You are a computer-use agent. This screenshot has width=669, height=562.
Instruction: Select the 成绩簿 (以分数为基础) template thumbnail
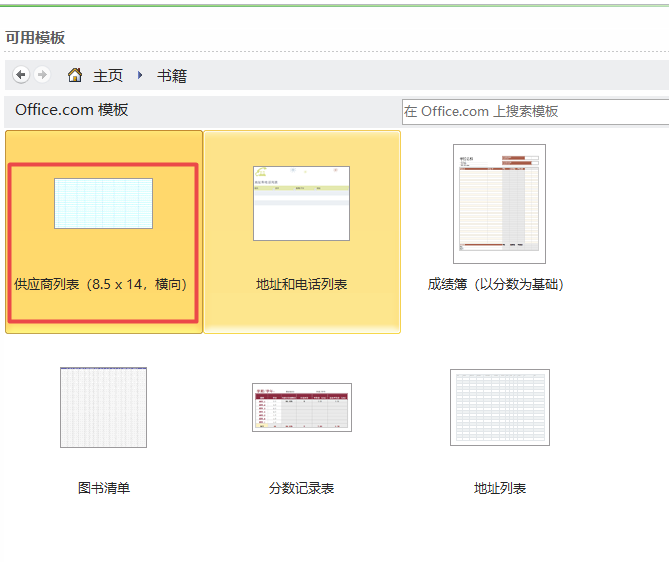click(499, 204)
